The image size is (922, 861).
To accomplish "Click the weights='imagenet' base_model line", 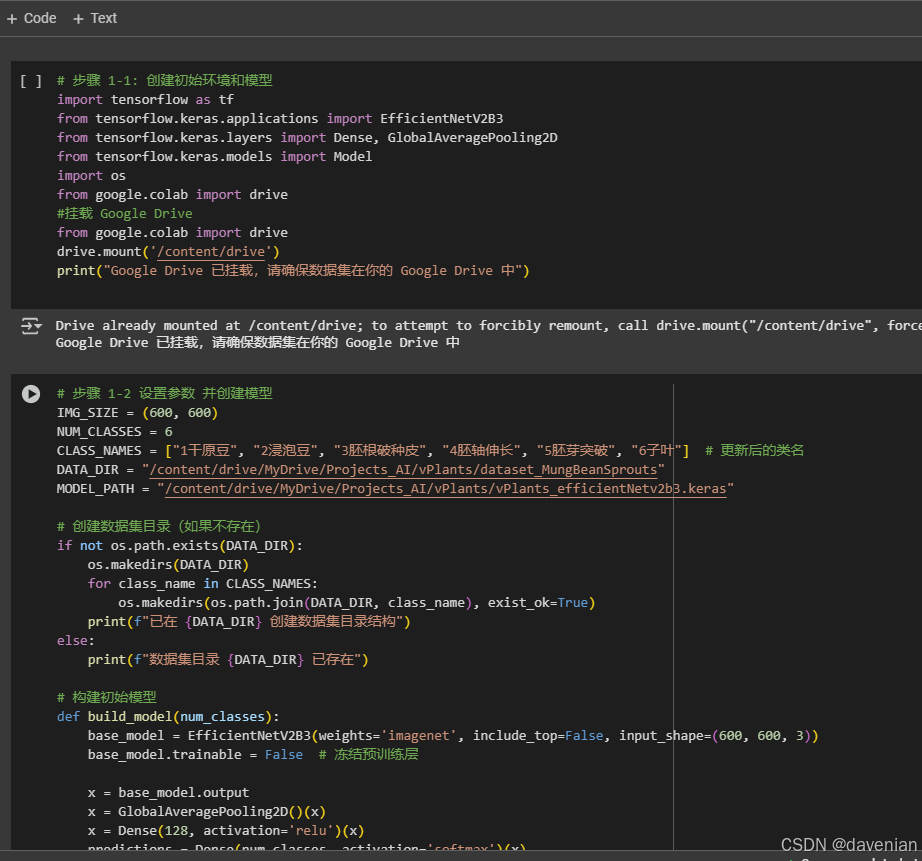I will point(453,736).
